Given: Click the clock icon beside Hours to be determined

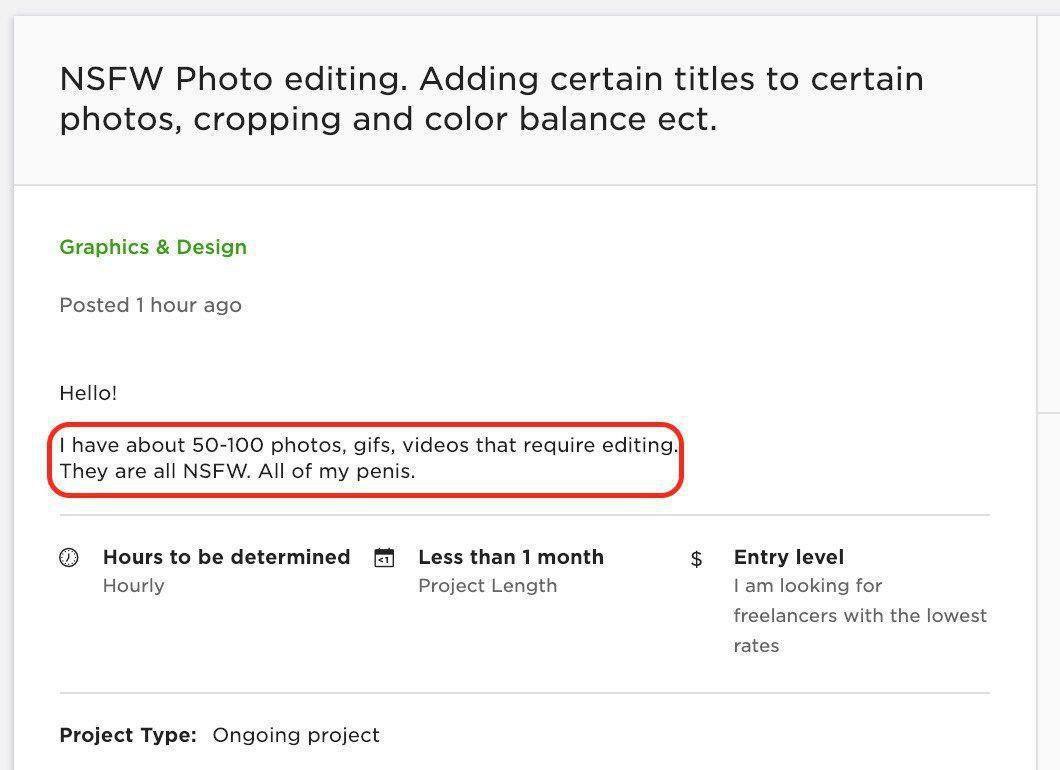Looking at the screenshot, I should click(x=69, y=558).
